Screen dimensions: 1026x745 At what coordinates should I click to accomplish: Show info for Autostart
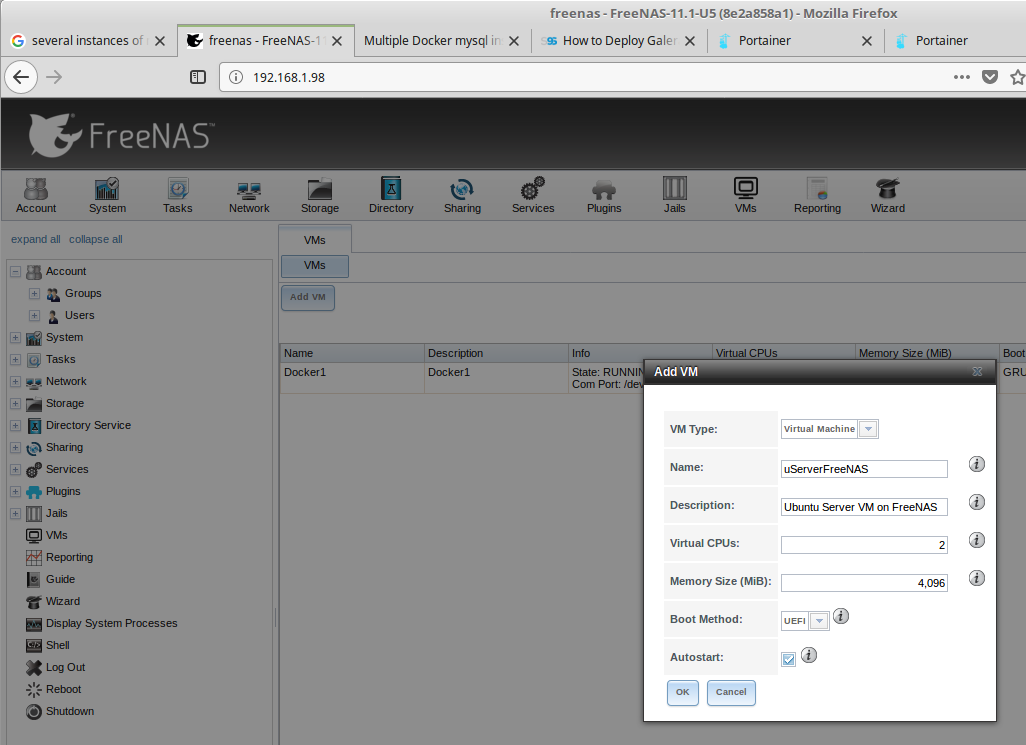click(809, 655)
